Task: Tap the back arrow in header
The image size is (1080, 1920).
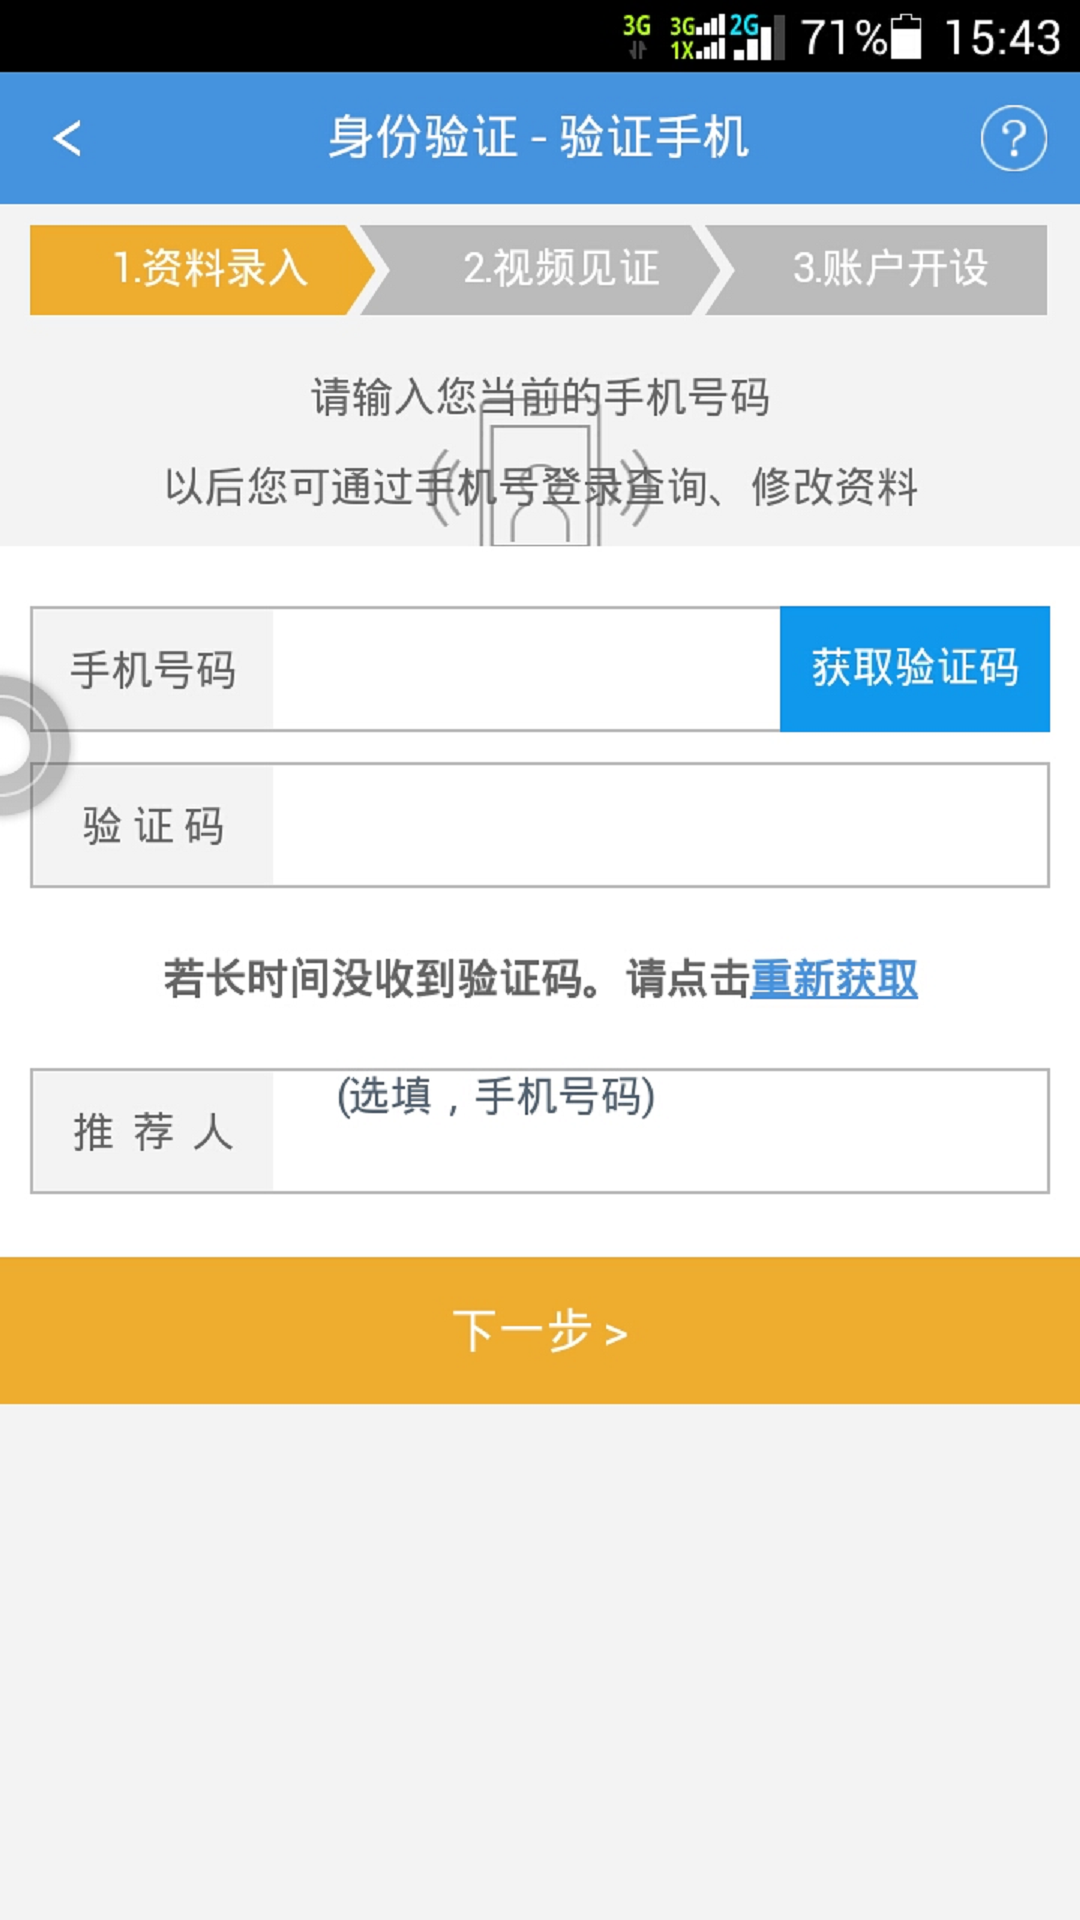Action: click(67, 138)
